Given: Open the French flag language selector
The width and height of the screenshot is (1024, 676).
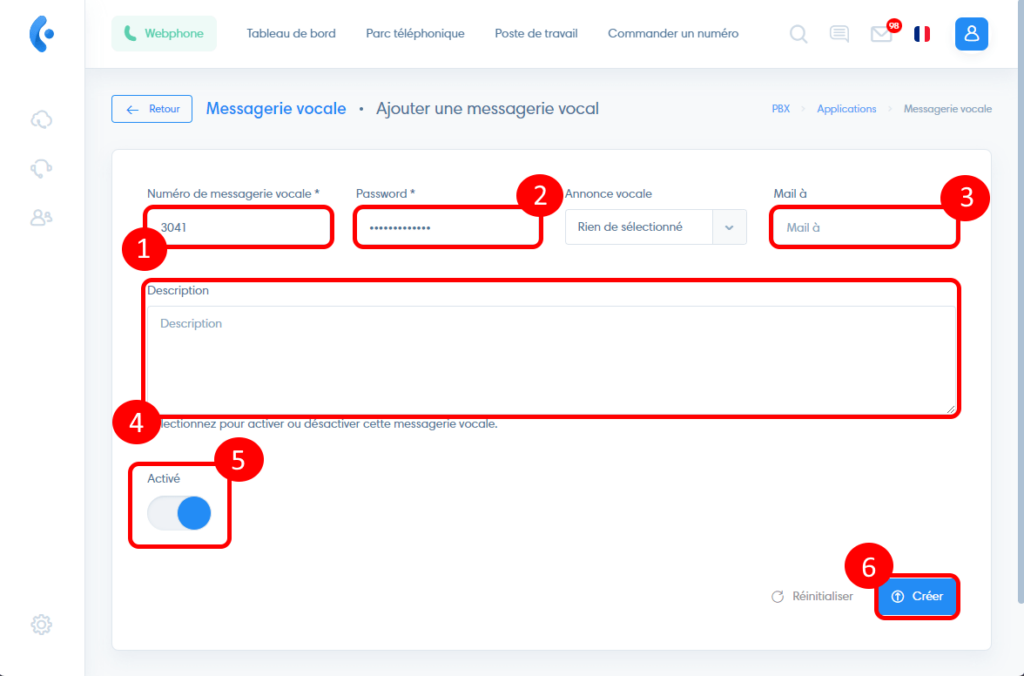Looking at the screenshot, I should (922, 34).
